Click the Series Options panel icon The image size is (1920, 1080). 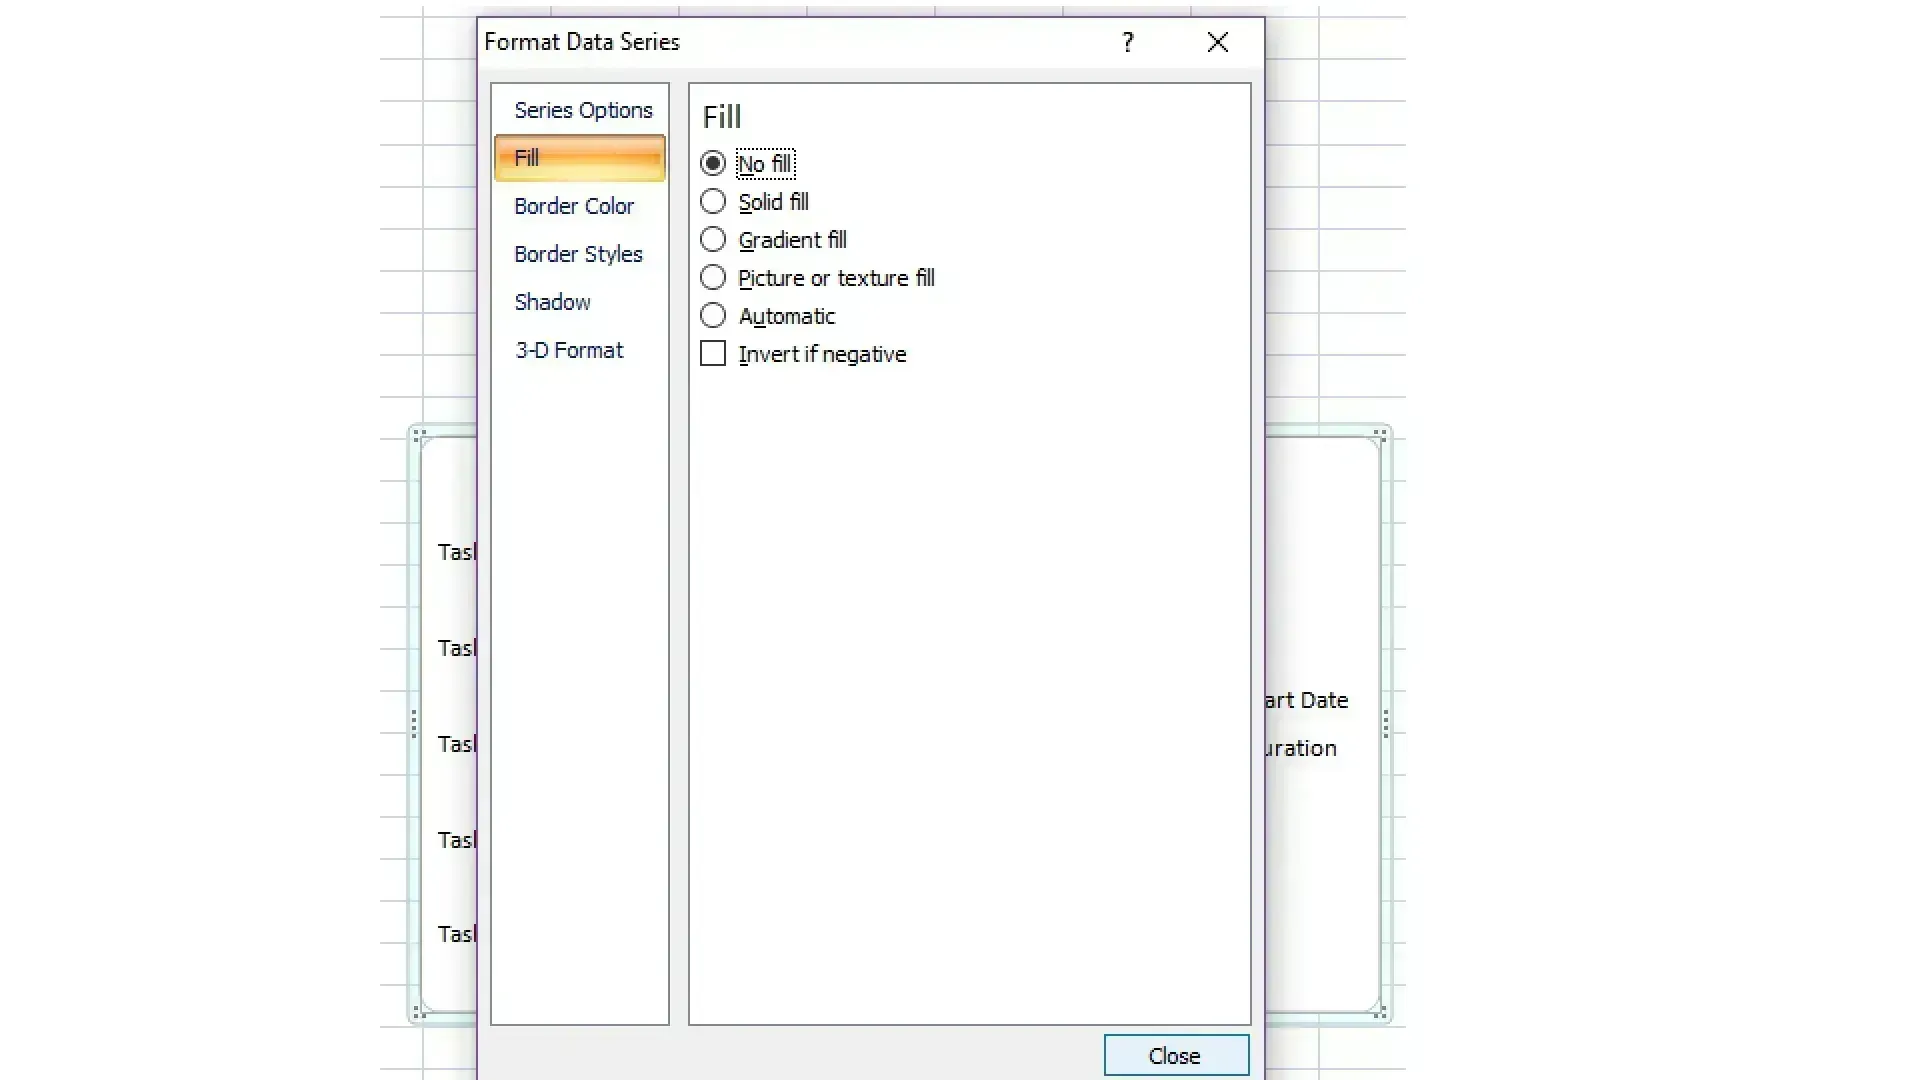click(x=584, y=109)
